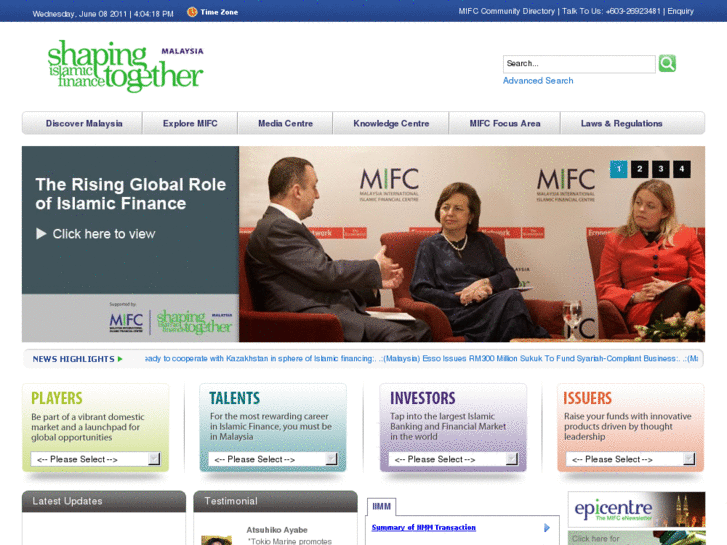Go to banner slide 2
Viewport: 727px width, 545px height.
[639, 169]
